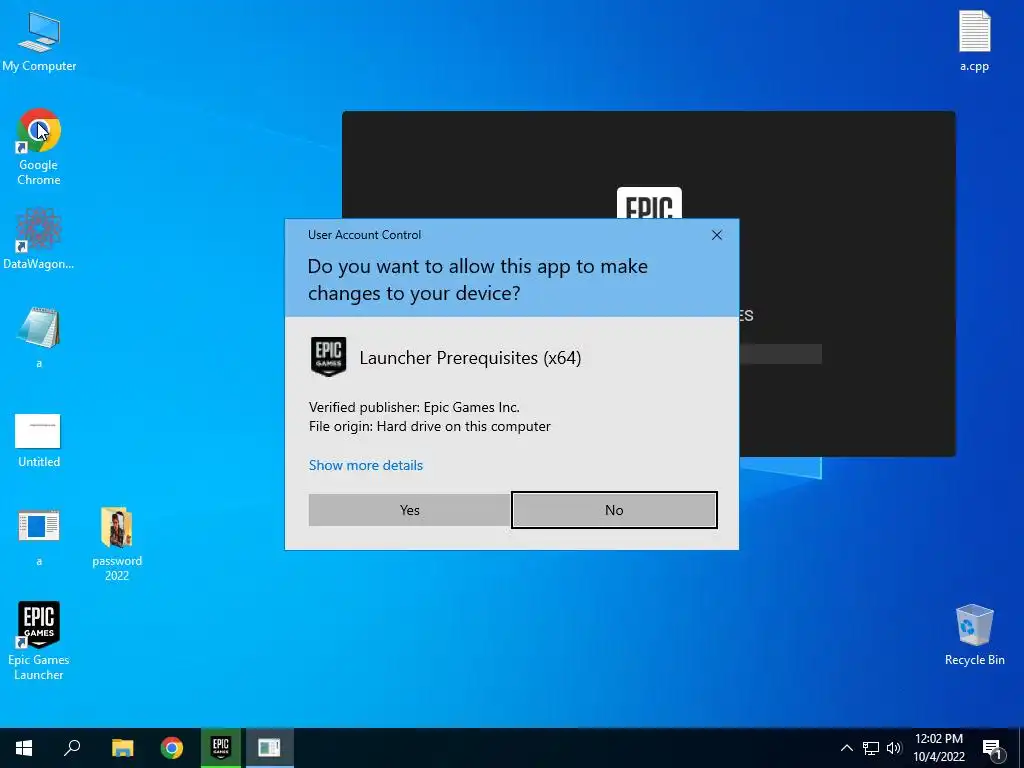This screenshot has width=1024, height=768.
Task: Open the volume speaker tray icon
Action: (x=894, y=748)
